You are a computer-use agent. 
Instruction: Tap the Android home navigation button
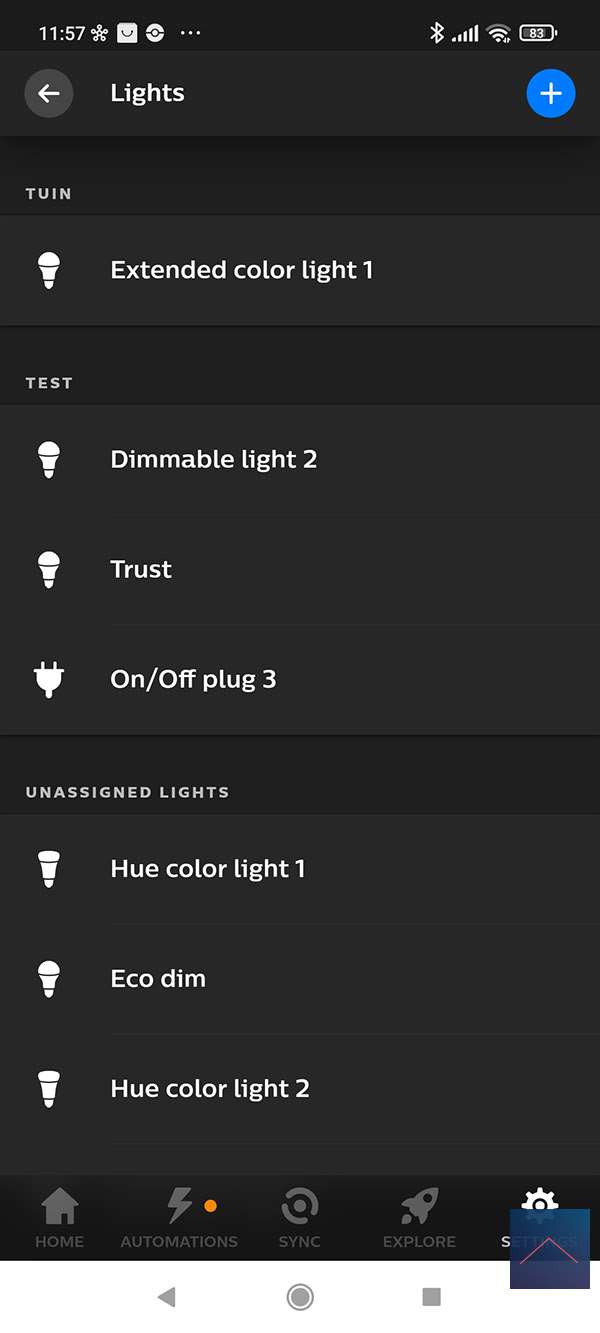click(x=299, y=1297)
